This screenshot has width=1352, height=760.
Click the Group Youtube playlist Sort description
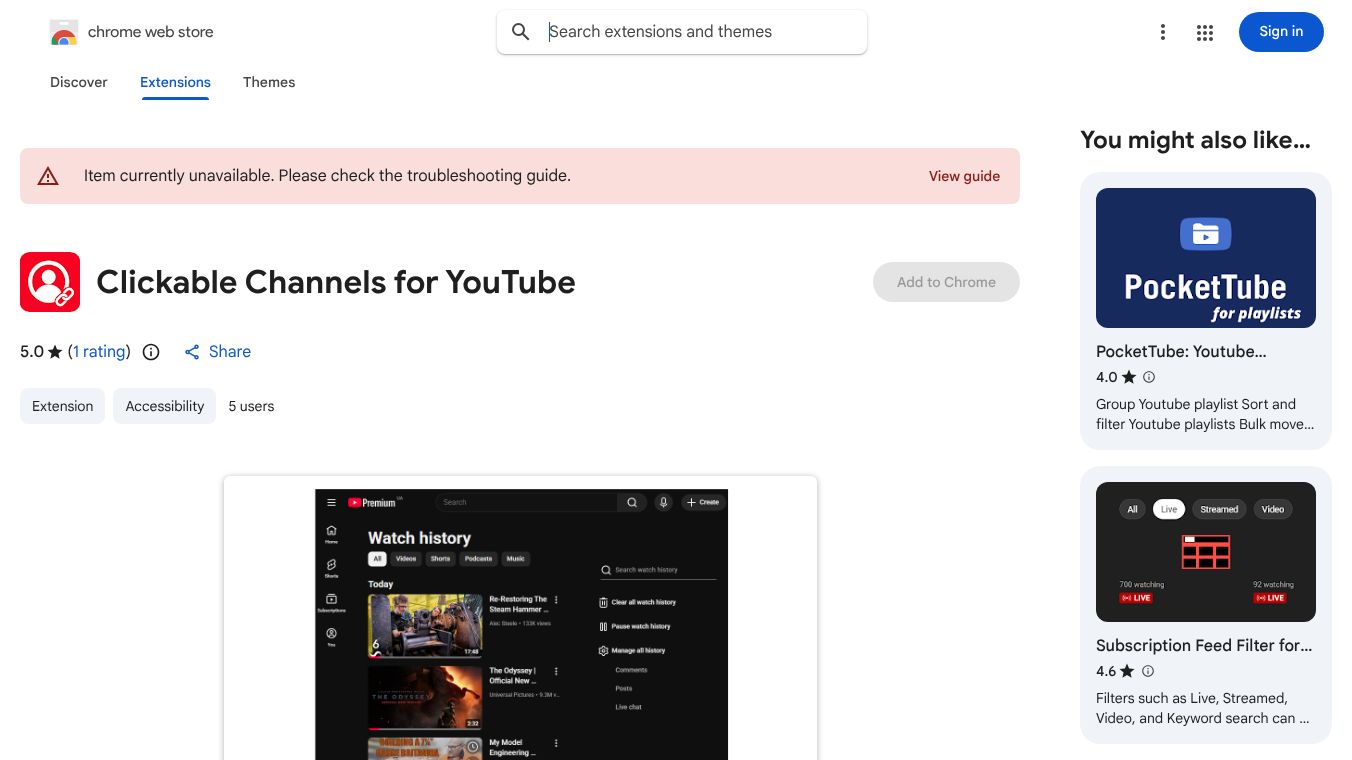coord(1206,414)
